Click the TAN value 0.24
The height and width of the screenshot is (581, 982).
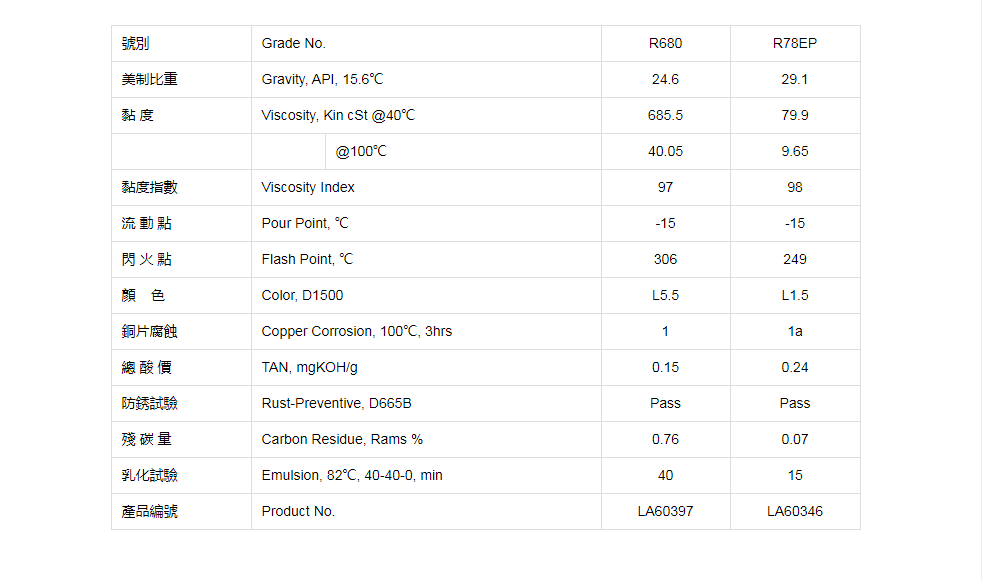[795, 367]
